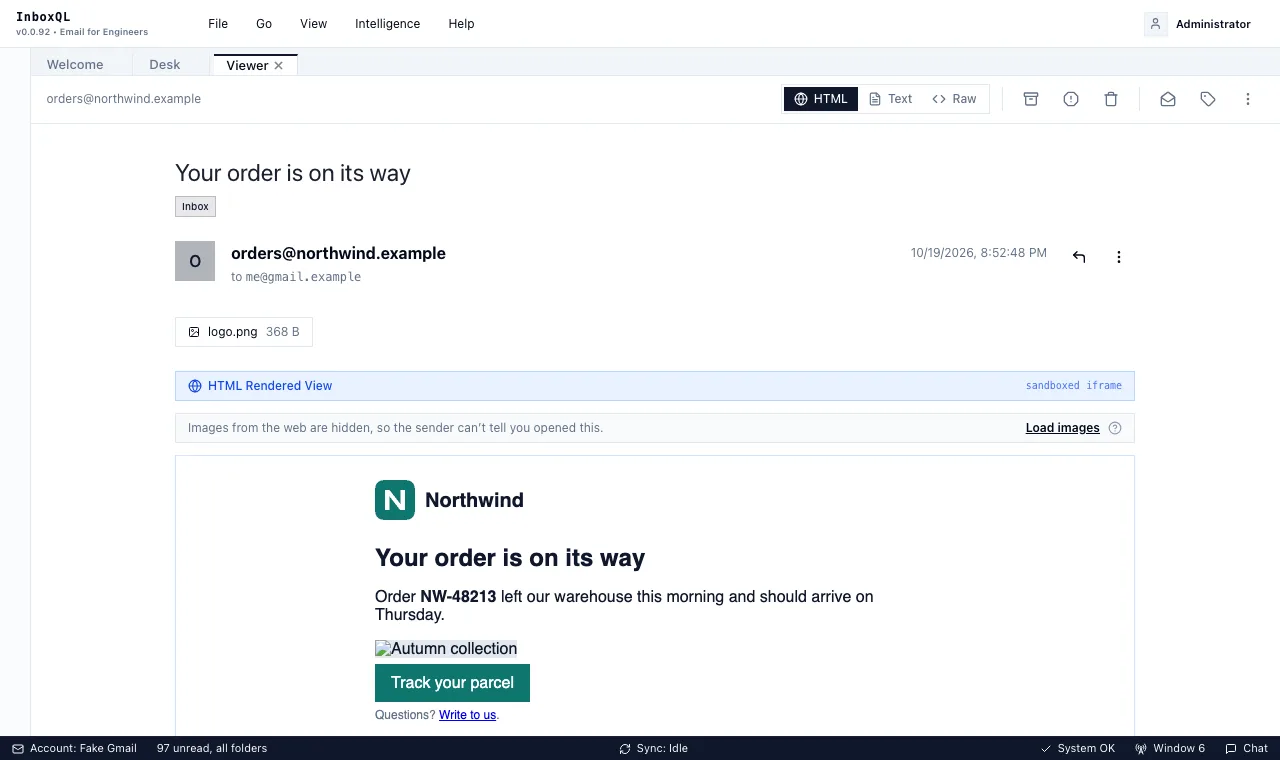Click Track your parcel button
Image resolution: width=1280 pixels, height=760 pixels.
coord(452,683)
